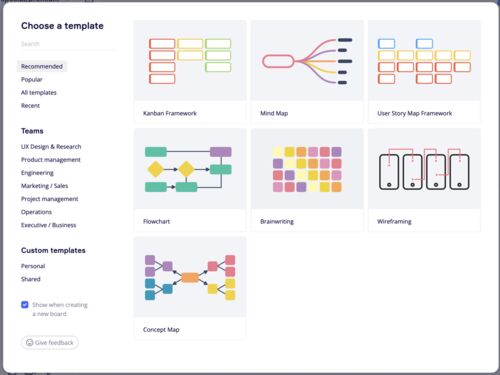This screenshot has width=500, height=375.
Task: Show All templates category
Action: (39, 92)
